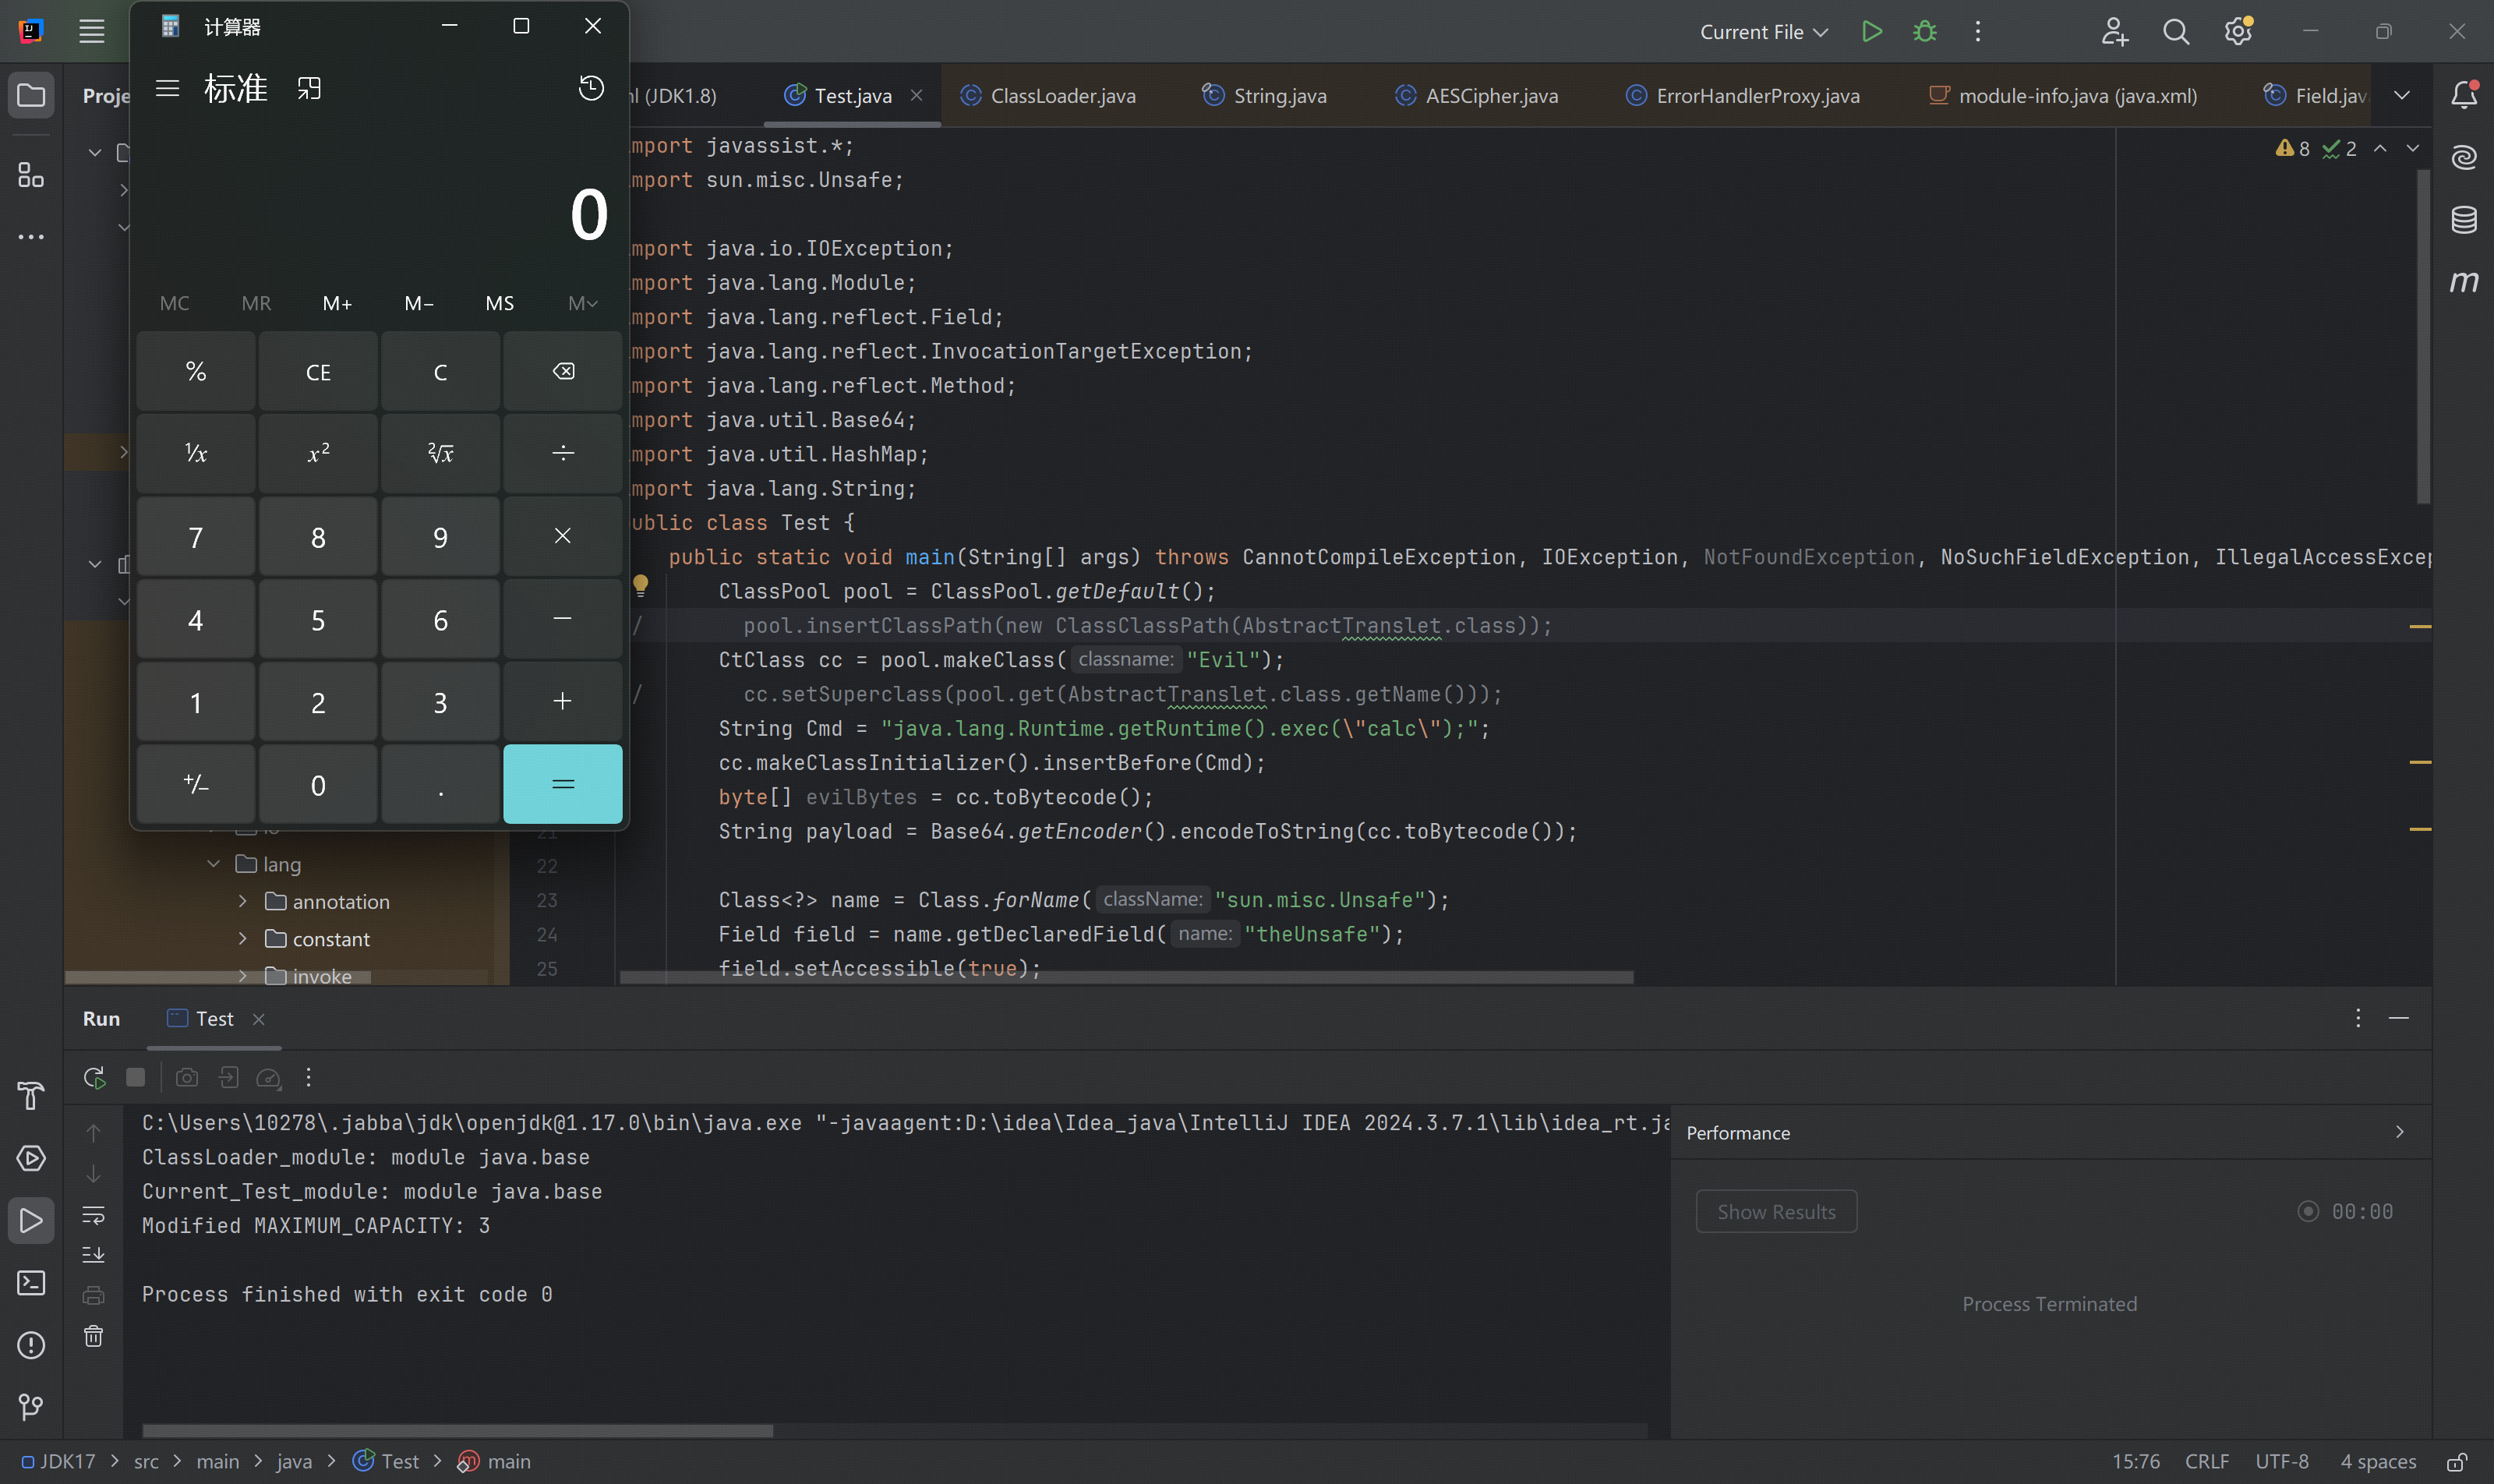Toggle read-only lock in status bar
The width and height of the screenshot is (2494, 1484).
(2457, 1462)
